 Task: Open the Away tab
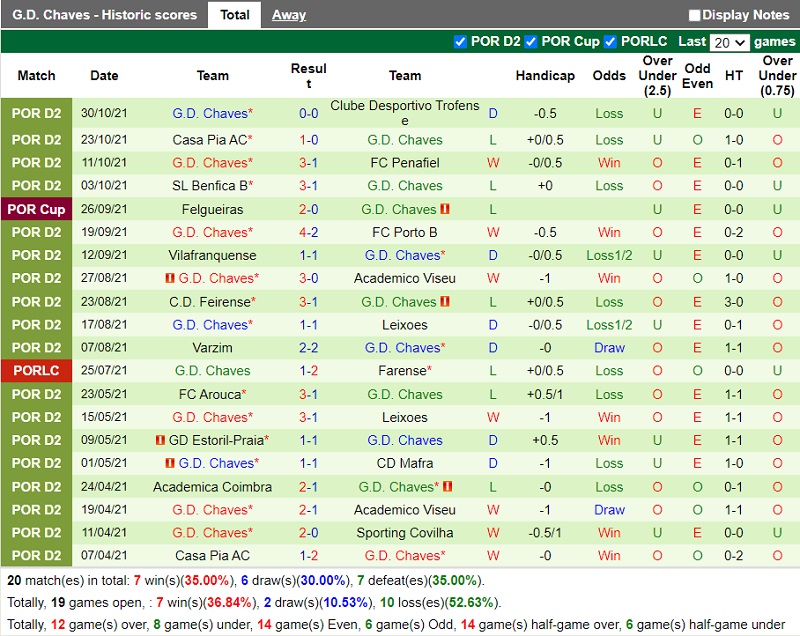point(289,15)
